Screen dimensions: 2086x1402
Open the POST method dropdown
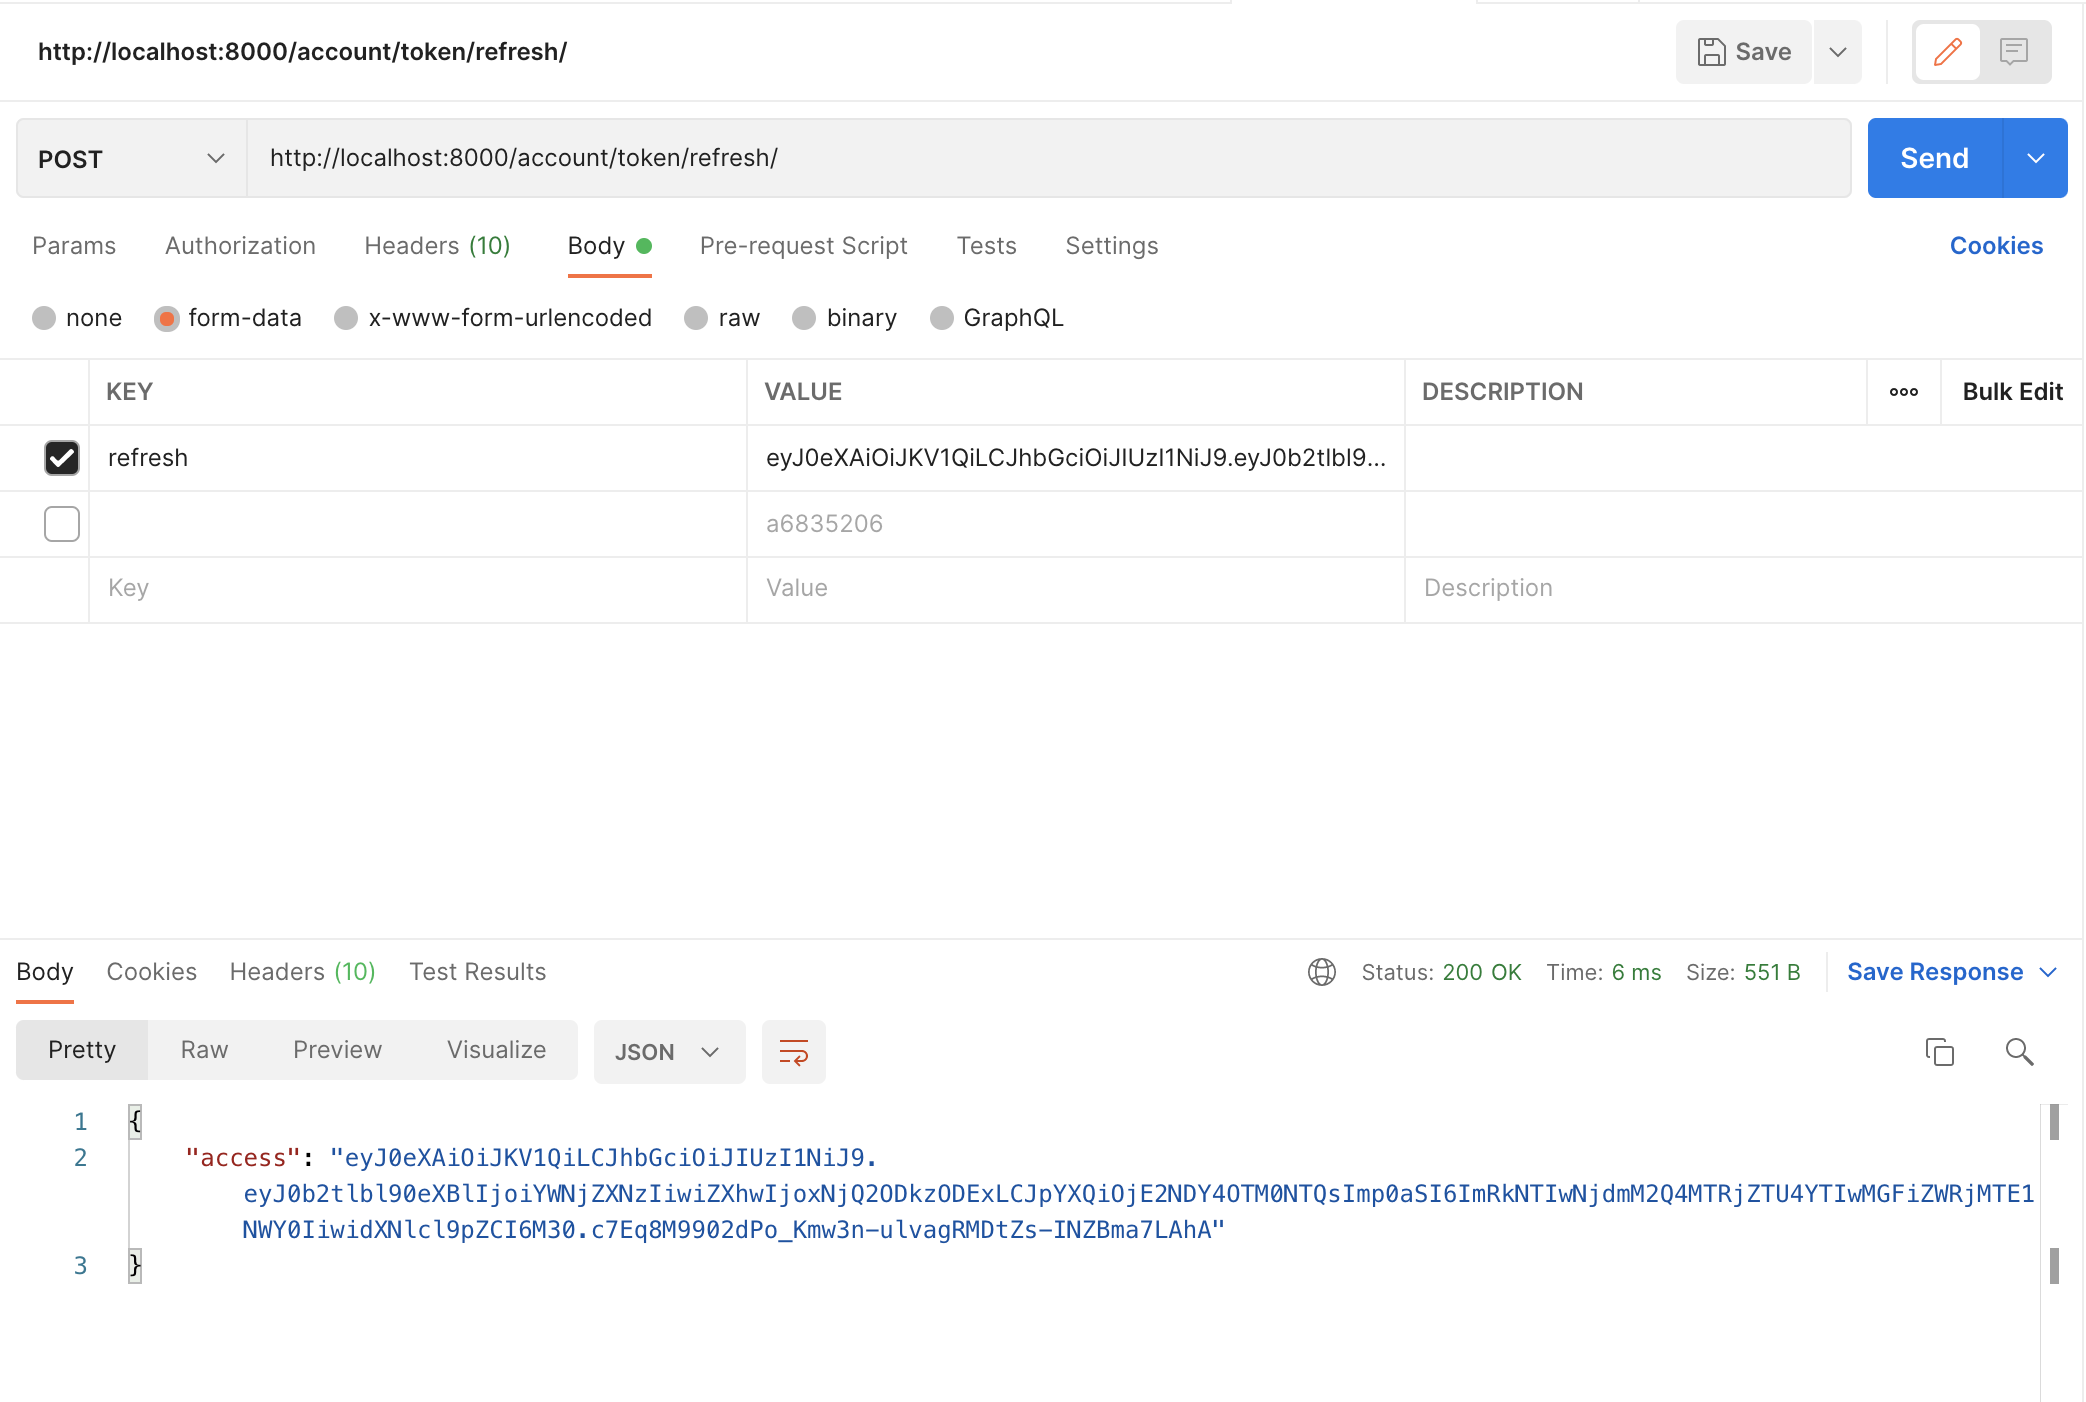131,159
